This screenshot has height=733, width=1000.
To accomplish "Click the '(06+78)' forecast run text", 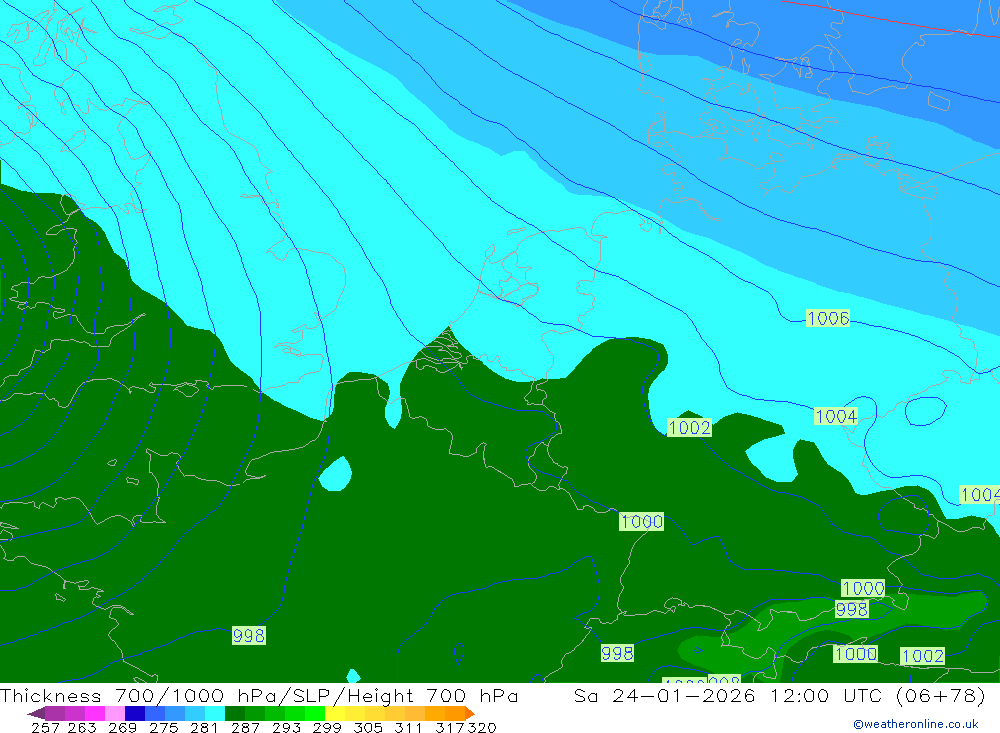I will (941, 695).
